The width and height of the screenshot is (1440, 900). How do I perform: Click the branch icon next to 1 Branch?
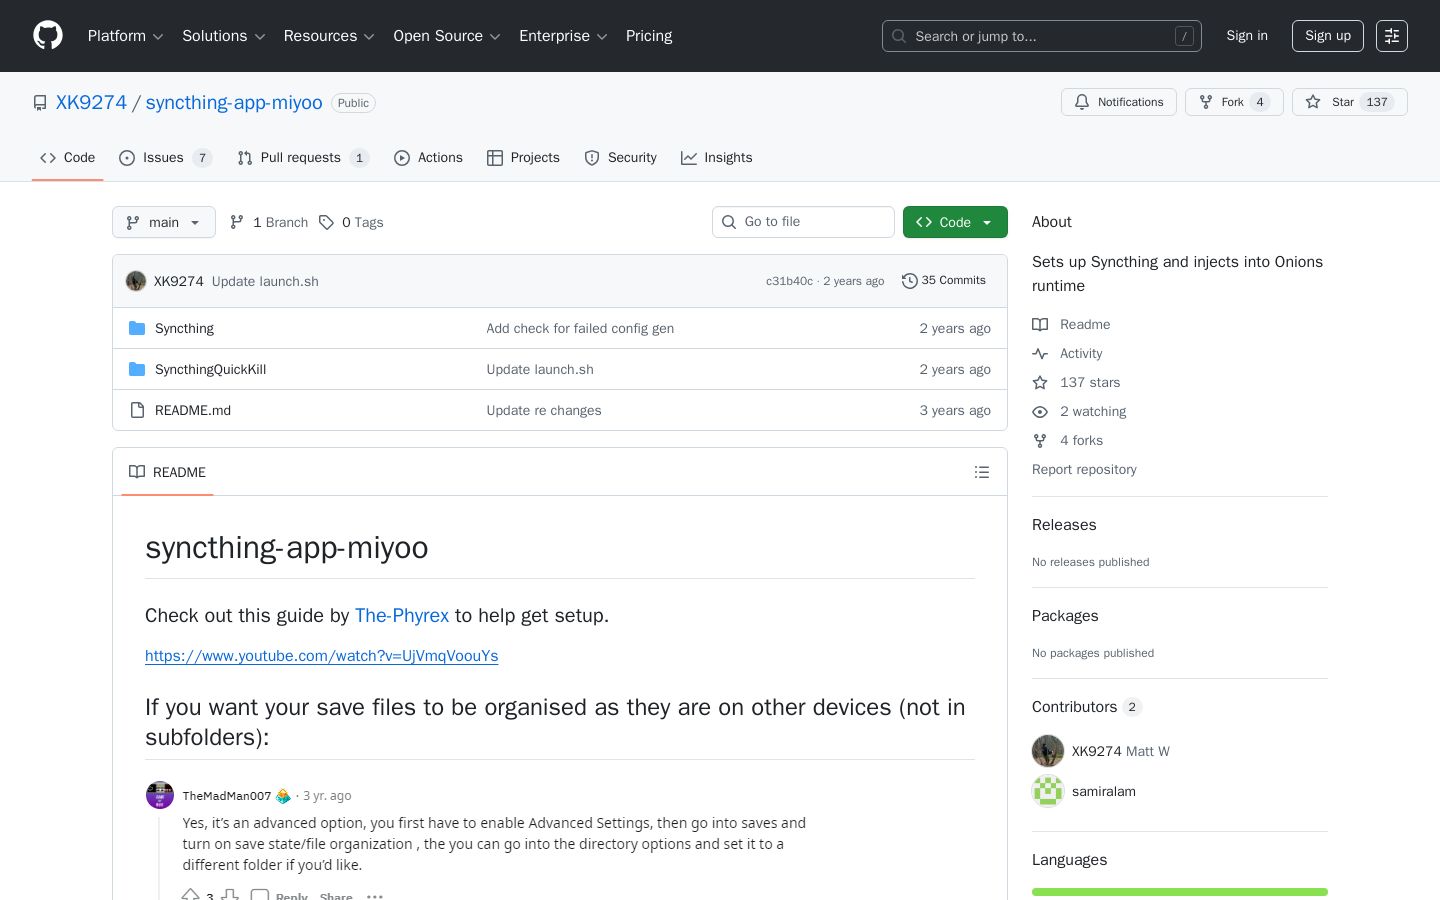pos(237,222)
